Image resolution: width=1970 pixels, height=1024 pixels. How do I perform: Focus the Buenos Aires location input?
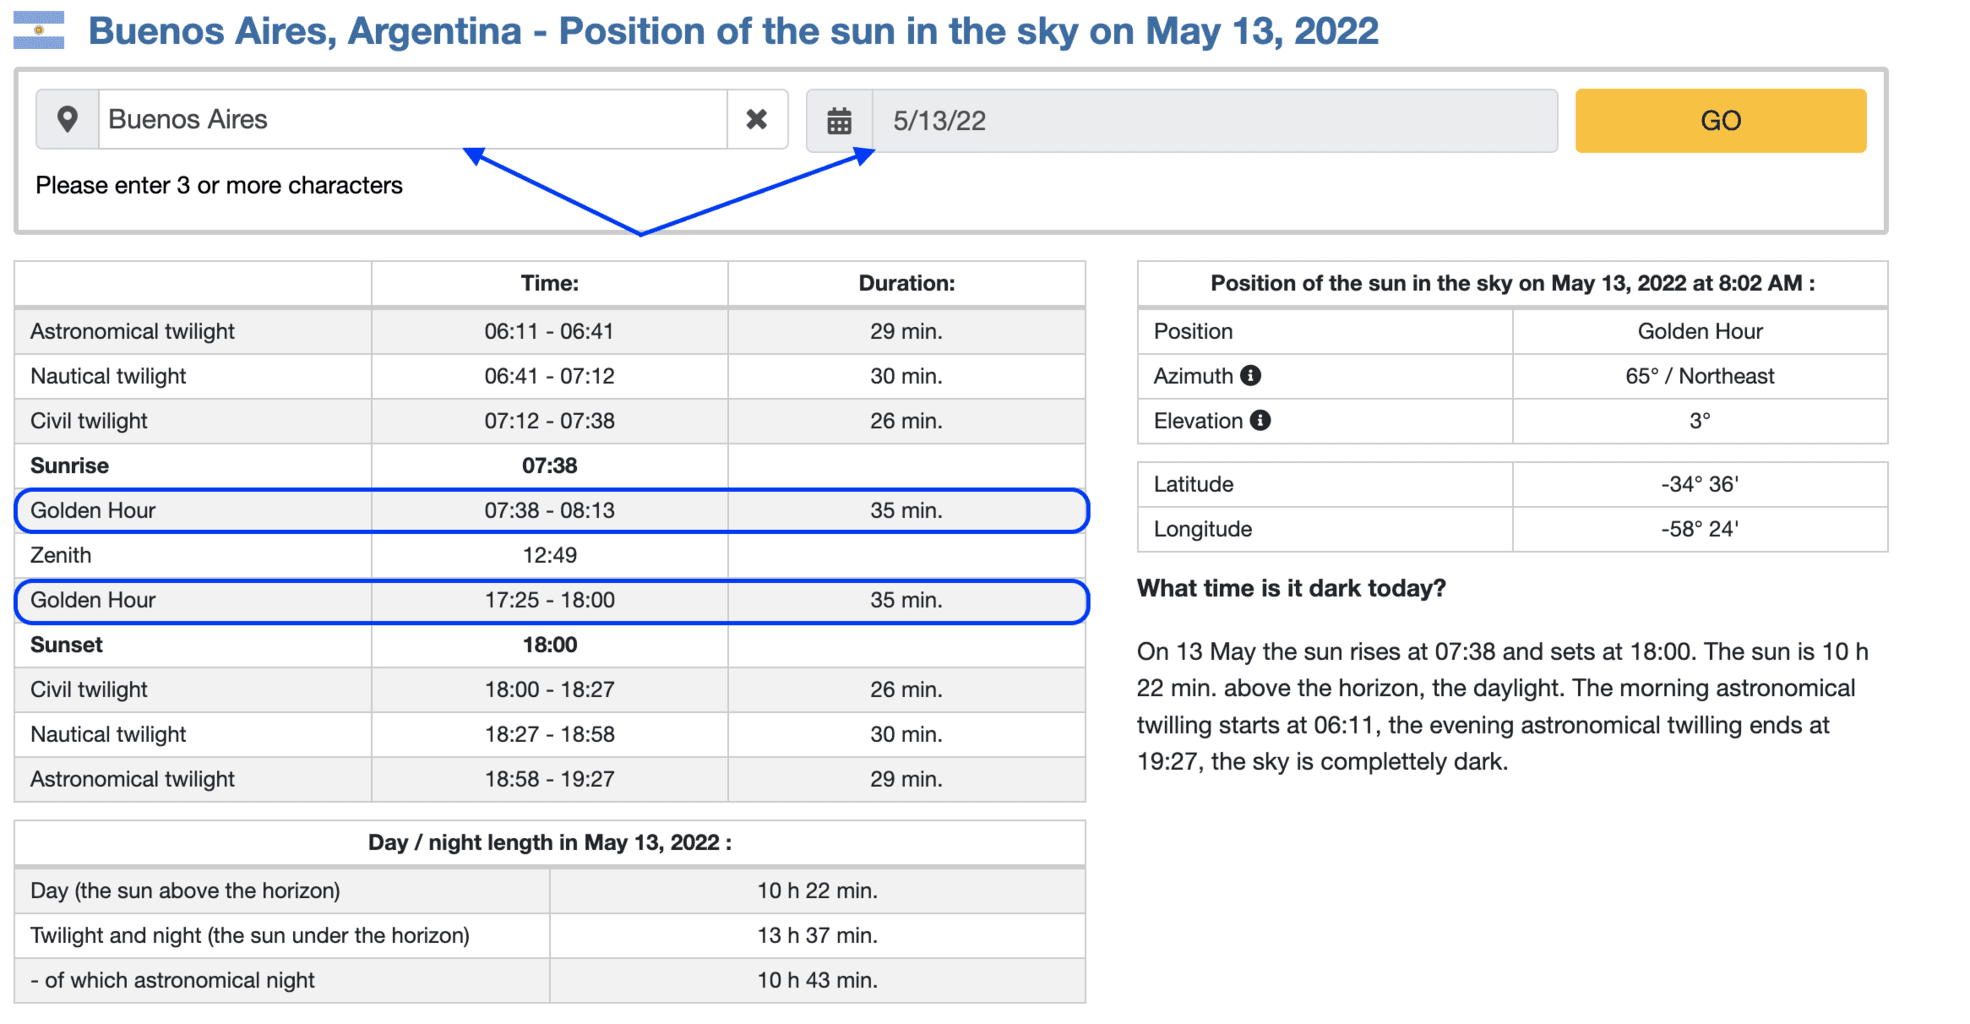(x=412, y=120)
